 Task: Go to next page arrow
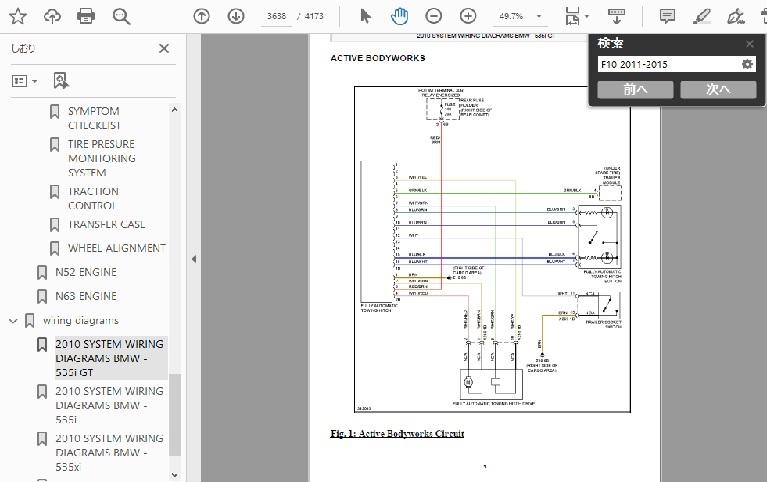(x=235, y=16)
